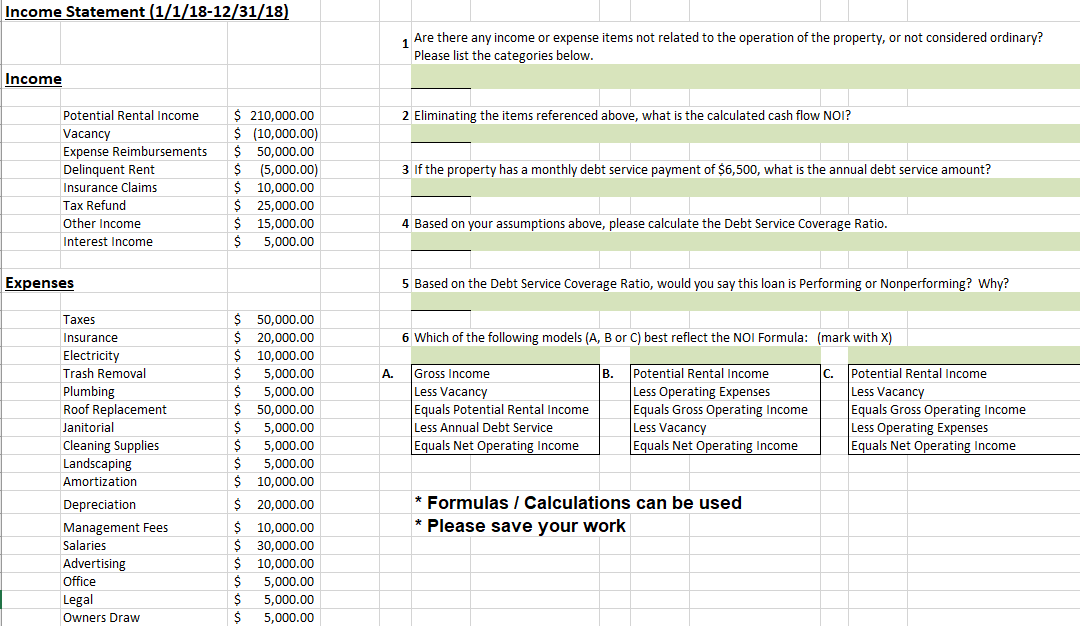This screenshot has height=626, width=1080.
Task: Select the Management Fees value cell
Action: click(275, 527)
